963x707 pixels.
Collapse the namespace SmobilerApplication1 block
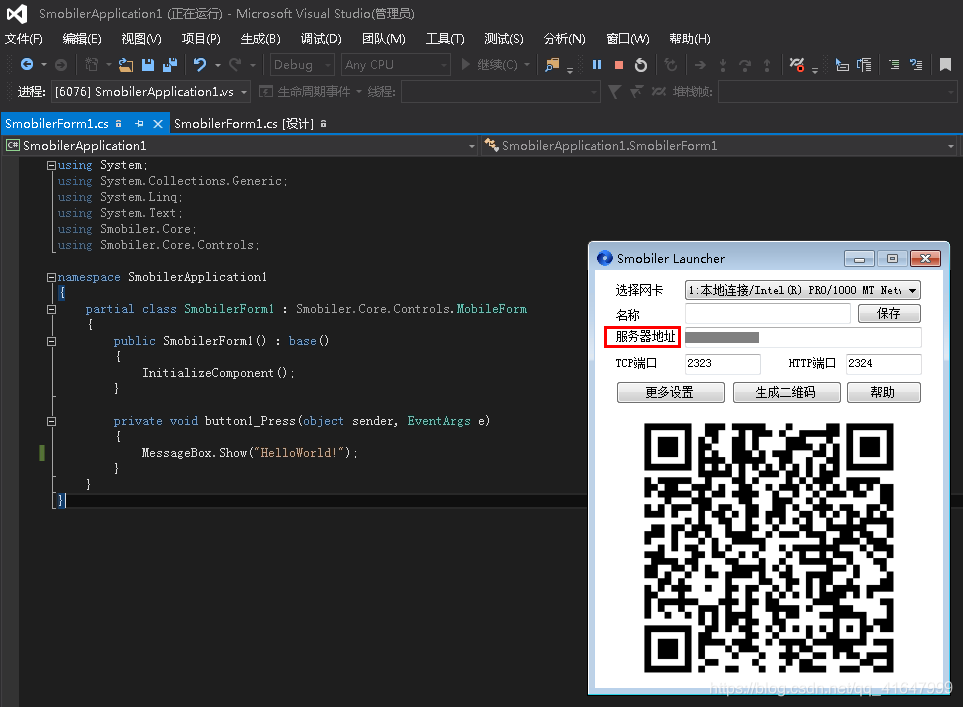(51, 277)
